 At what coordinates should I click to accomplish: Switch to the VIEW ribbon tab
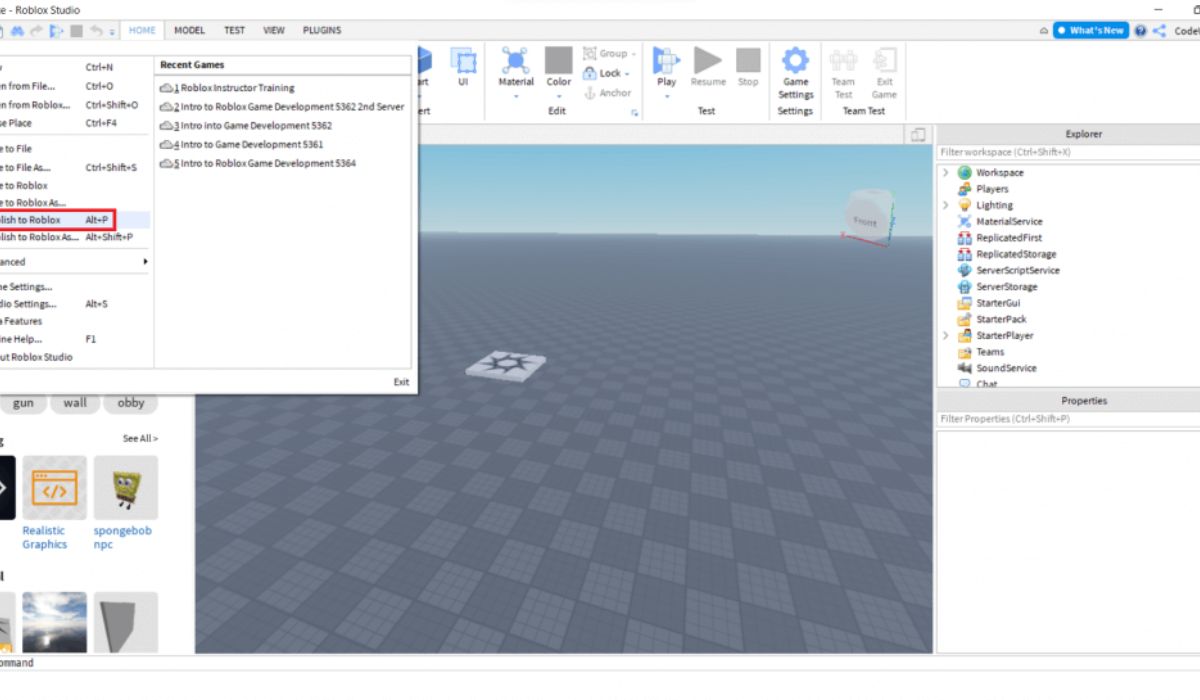pyautogui.click(x=274, y=31)
